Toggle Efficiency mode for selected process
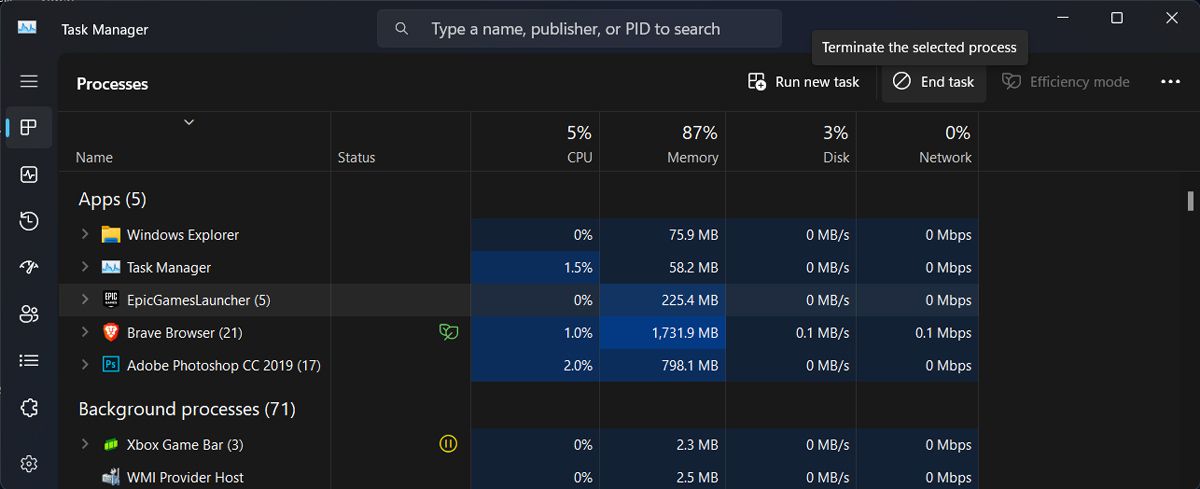Screen dimensions: 1200x489 pyautogui.click(x=1066, y=82)
